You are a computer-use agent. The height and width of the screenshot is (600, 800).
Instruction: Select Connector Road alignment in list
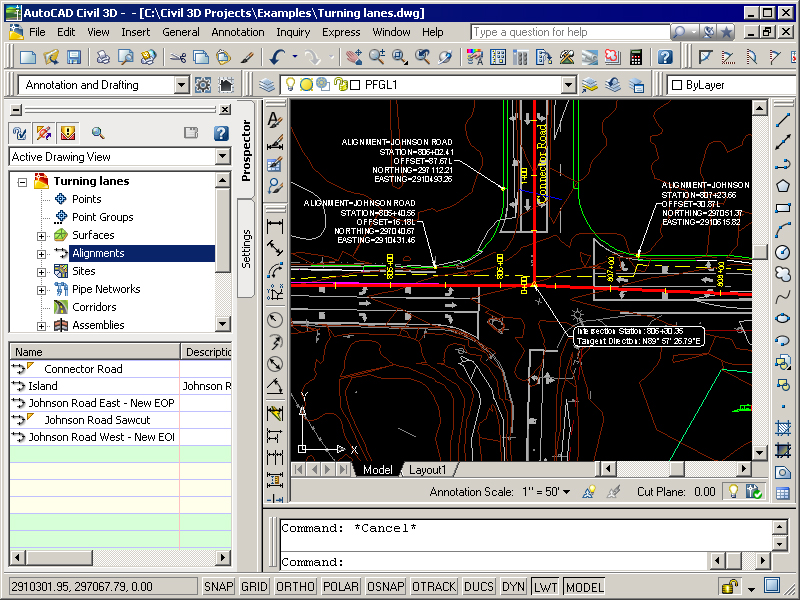(83, 369)
